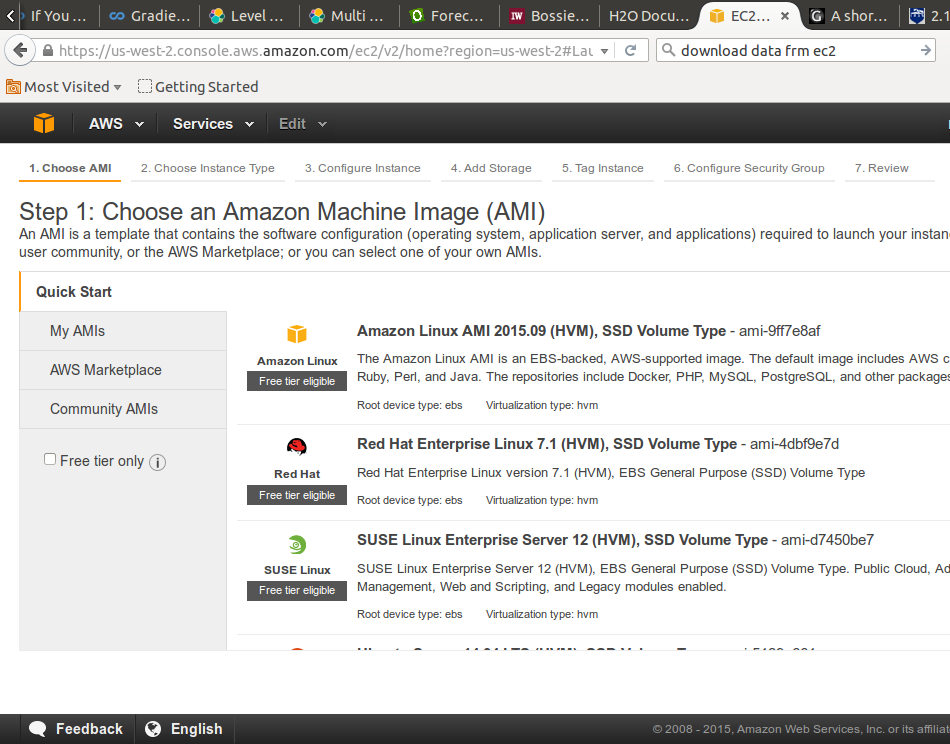
Task: Click the Feedback speech bubble icon
Action: (38, 729)
